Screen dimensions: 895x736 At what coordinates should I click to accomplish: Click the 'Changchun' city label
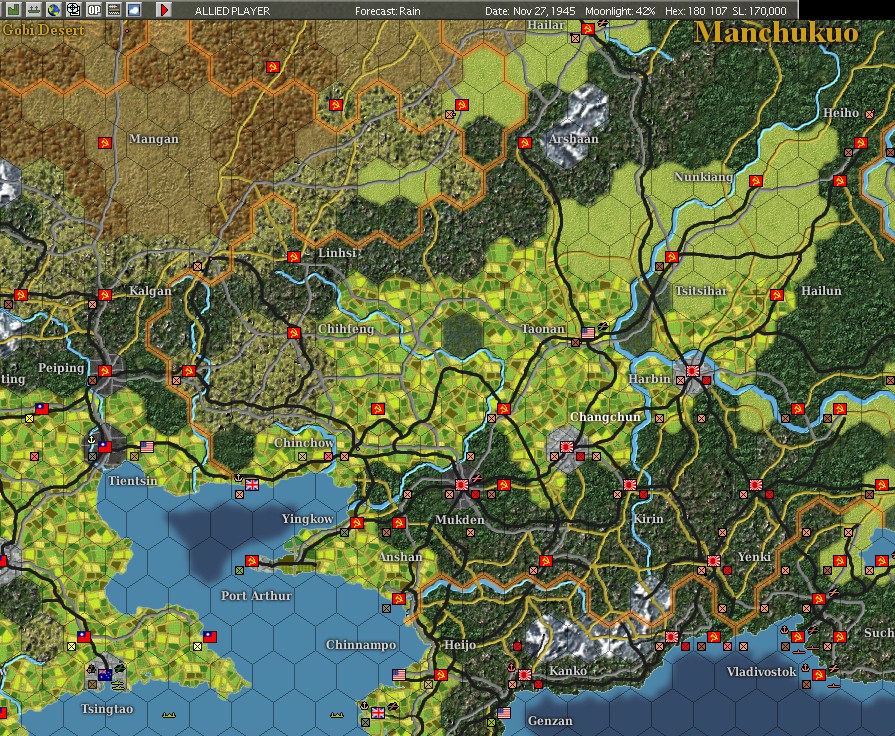605,417
